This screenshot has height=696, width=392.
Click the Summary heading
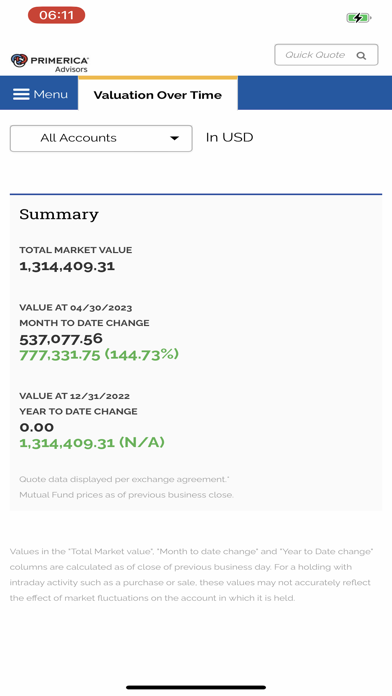59,214
